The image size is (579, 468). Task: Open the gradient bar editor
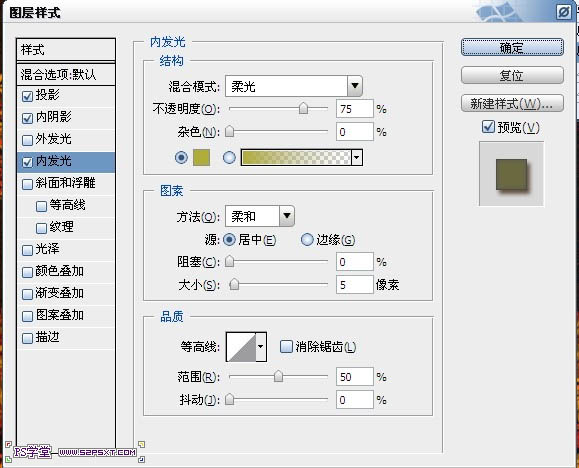click(x=296, y=158)
